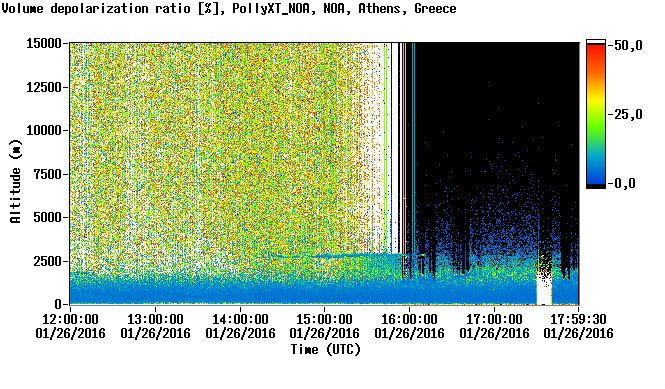The height and width of the screenshot is (389, 665).
Task: Click the red top of the colorbar
Action: [596, 49]
